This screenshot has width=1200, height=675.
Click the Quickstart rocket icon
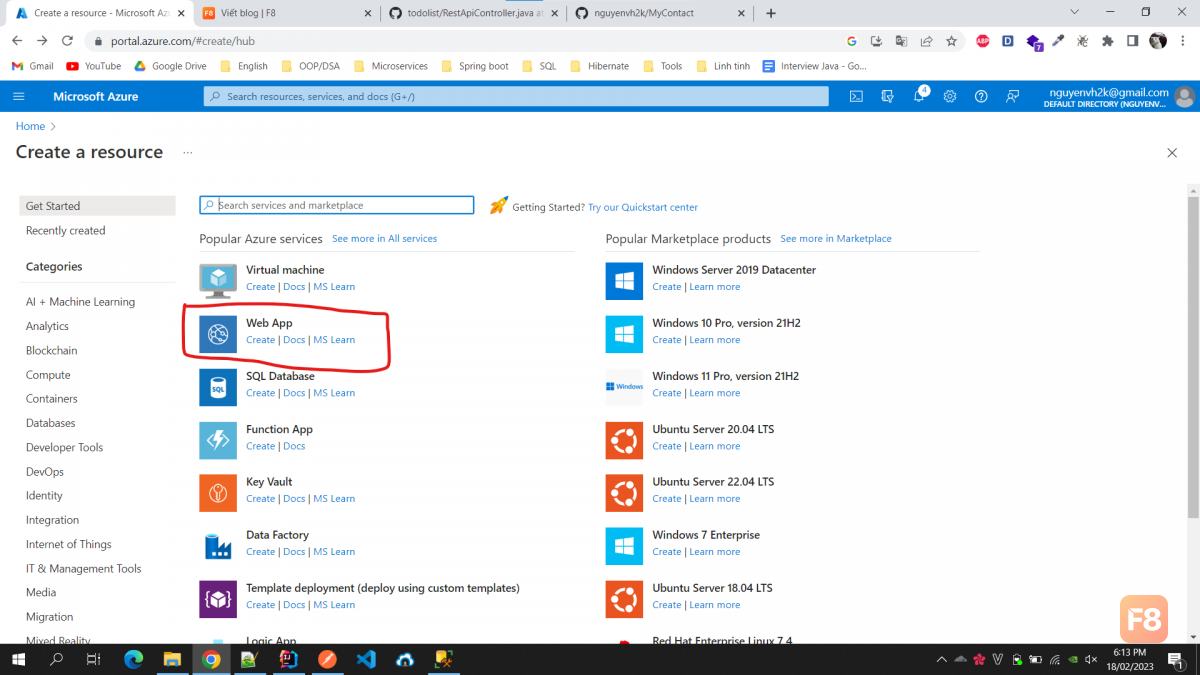click(498, 205)
